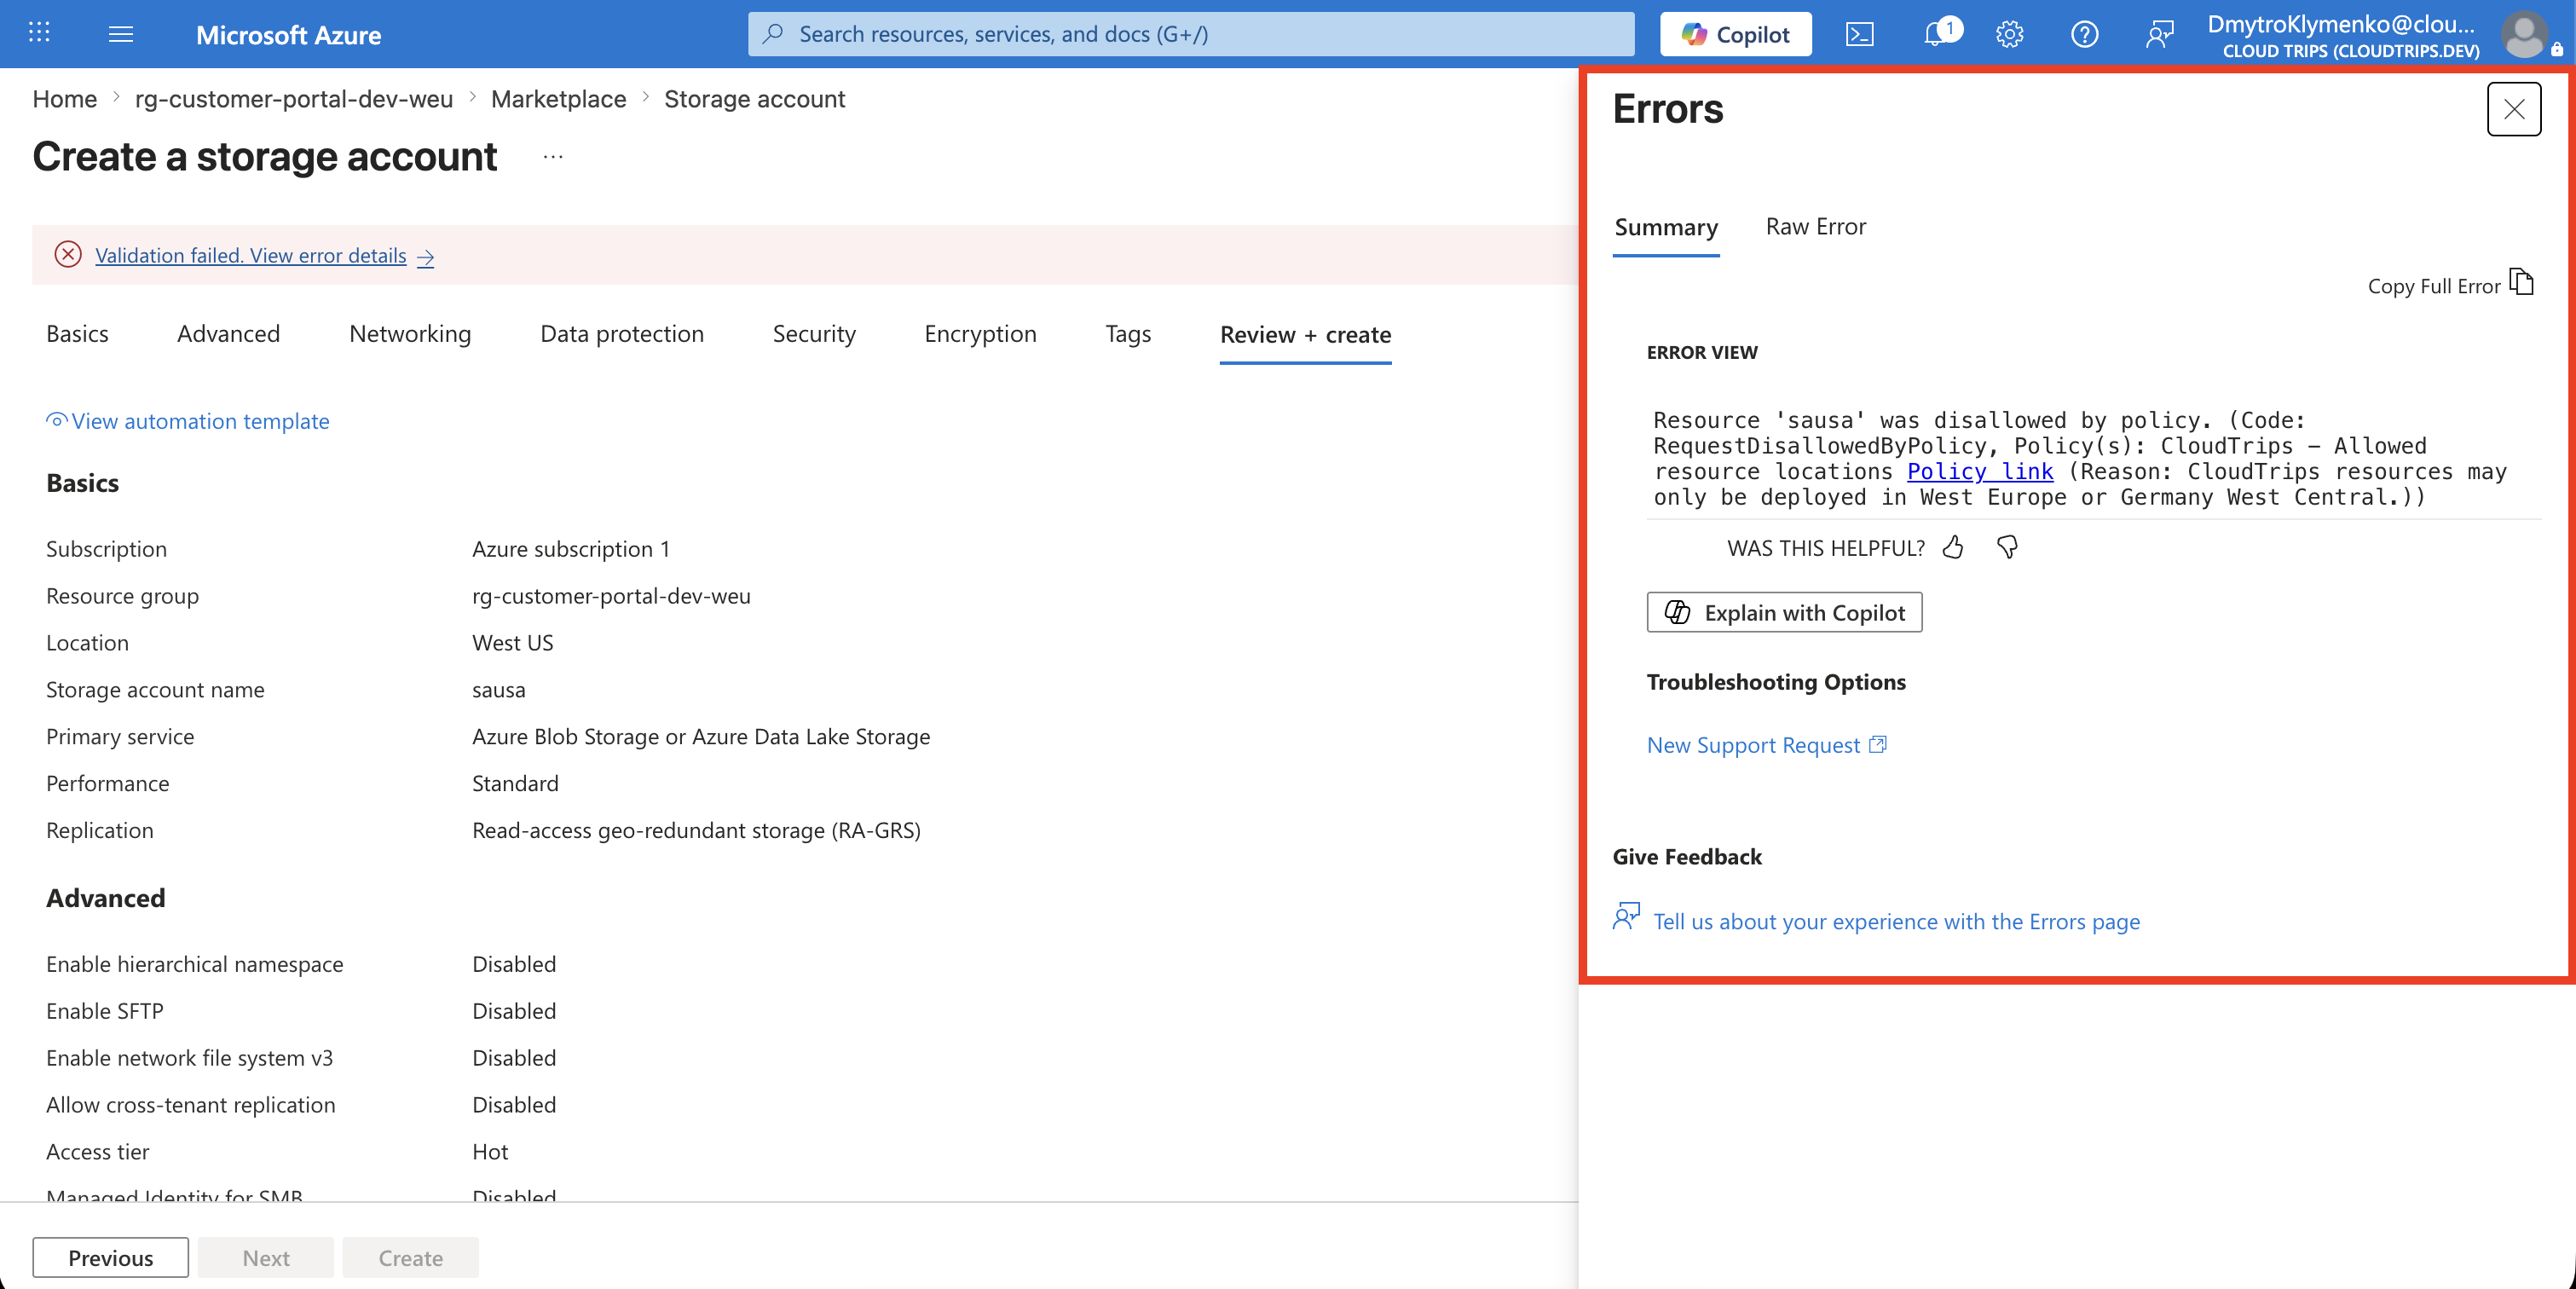2576x1289 pixels.
Task: Click the RA-GRS replication value
Action: coord(696,830)
